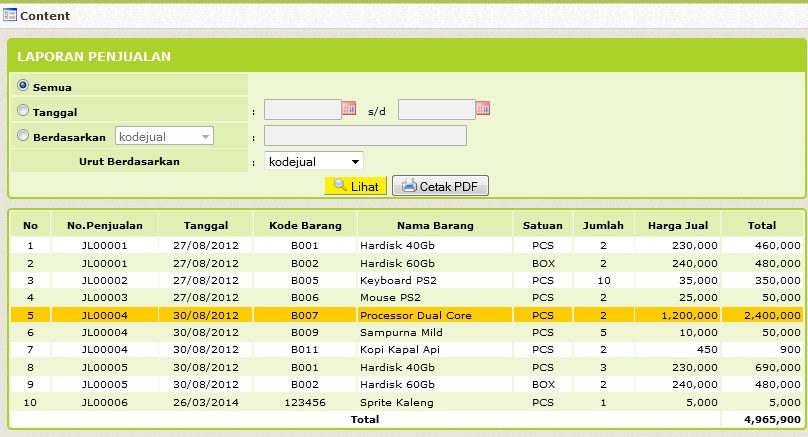Screen dimensions: 808x437
Task: Click the Harga Jual column header
Action: coord(678,225)
